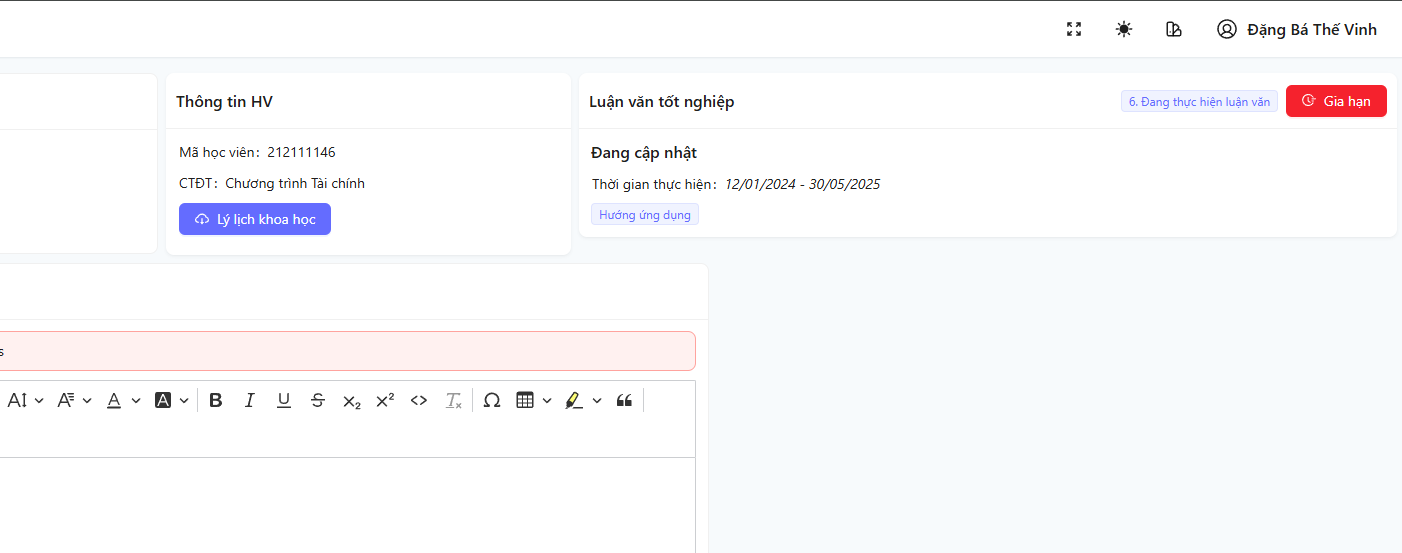This screenshot has width=1402, height=553.
Task: Toggle bold formatting in editor toolbar
Action: pos(216,401)
